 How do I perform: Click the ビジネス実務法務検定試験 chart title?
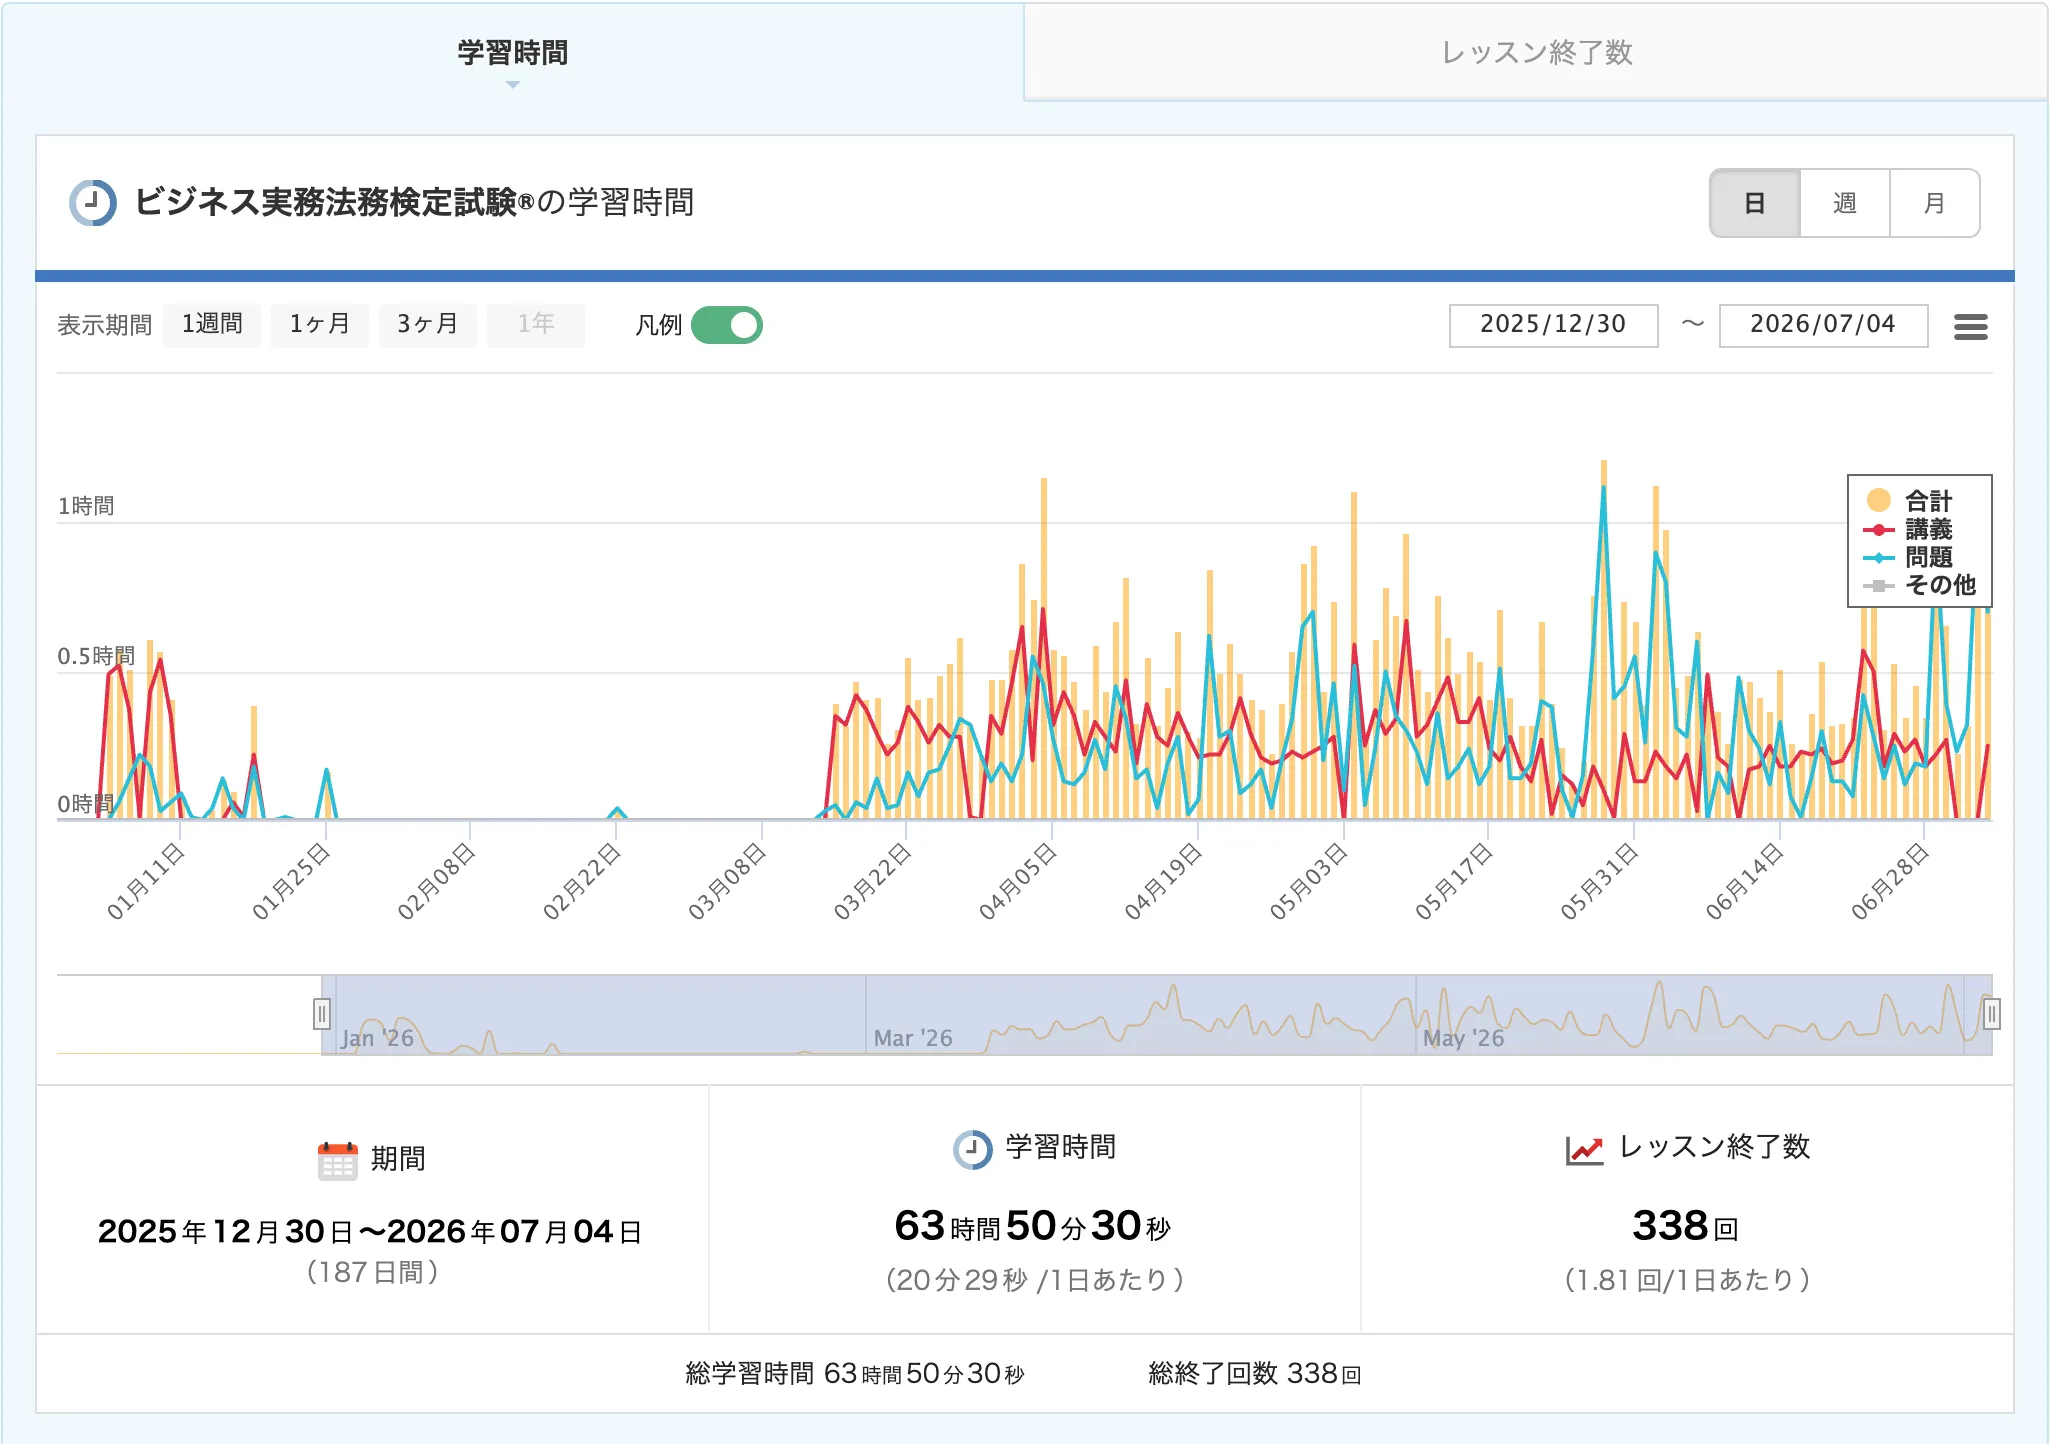(x=414, y=202)
